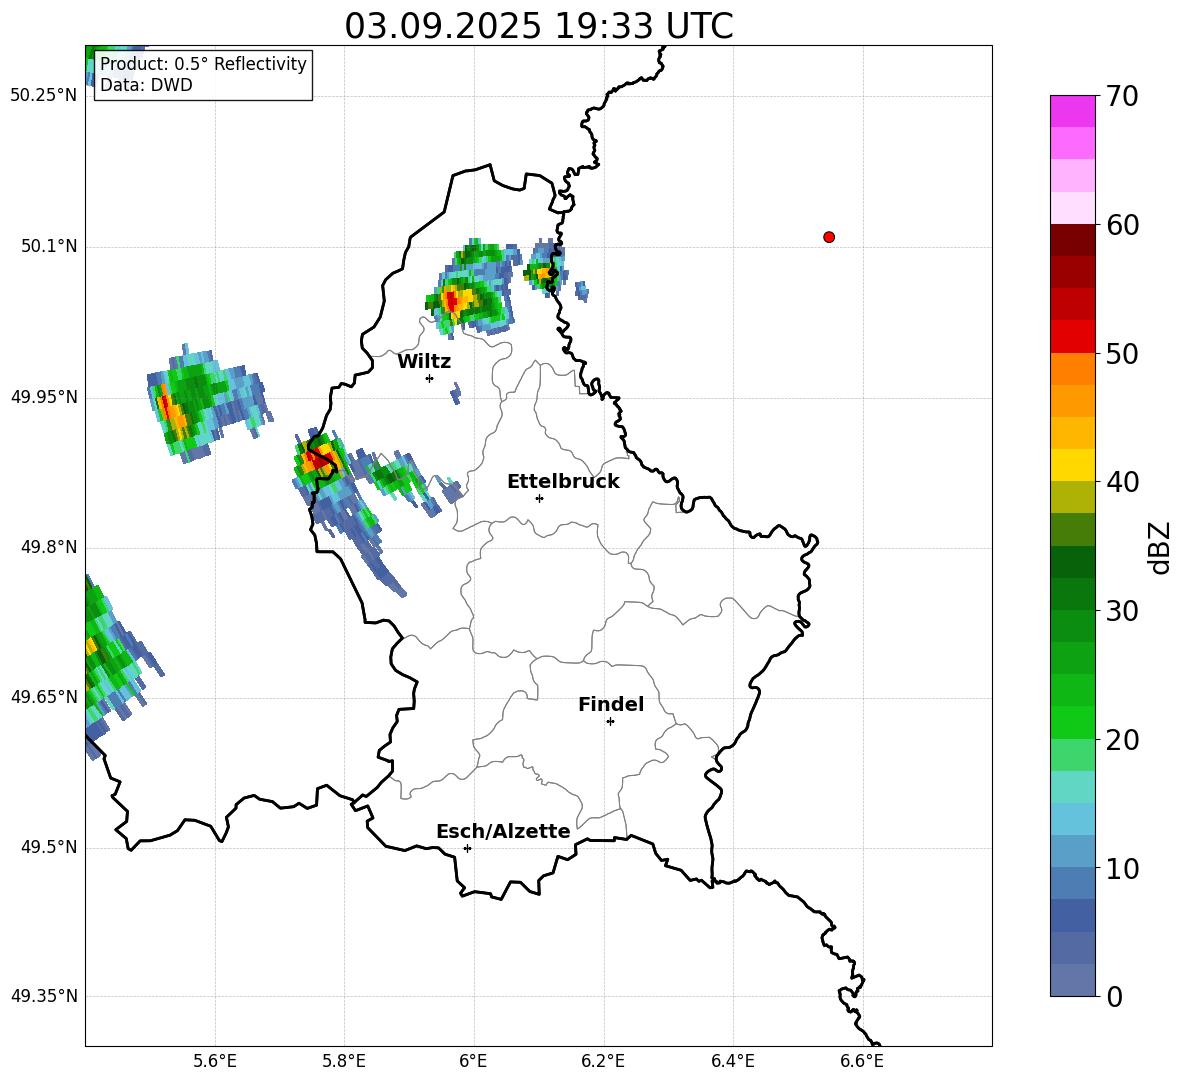Click the title '03.09.2025 19:33 UTC'
Screen dimensions: 1184x1081
[538, 26]
